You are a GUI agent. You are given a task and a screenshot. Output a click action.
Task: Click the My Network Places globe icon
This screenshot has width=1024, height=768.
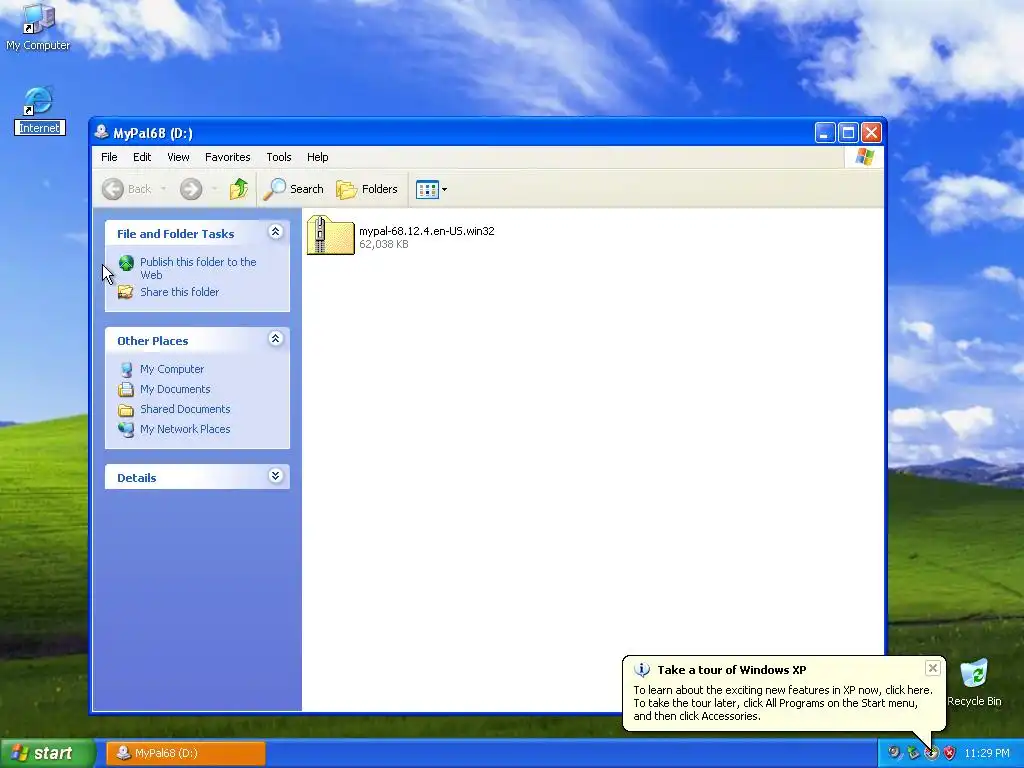(126, 430)
